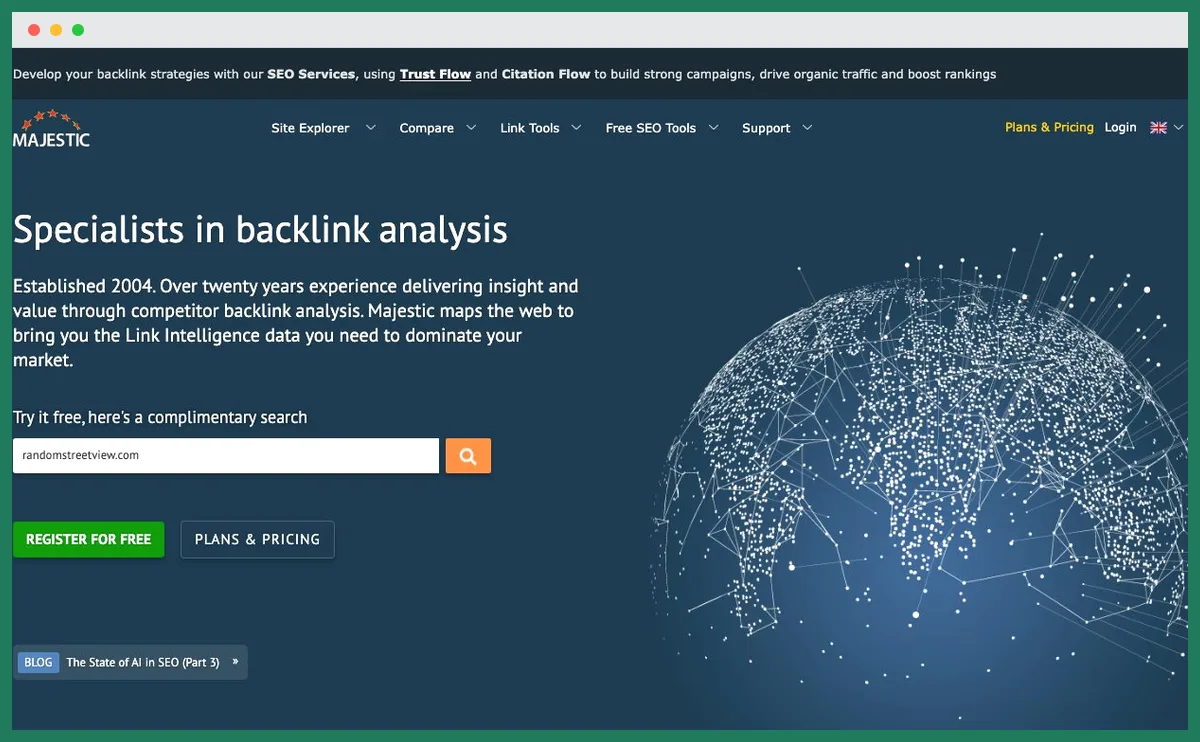Click the Citation Flow text in the banner
1200x742 pixels.
pyautogui.click(x=546, y=74)
